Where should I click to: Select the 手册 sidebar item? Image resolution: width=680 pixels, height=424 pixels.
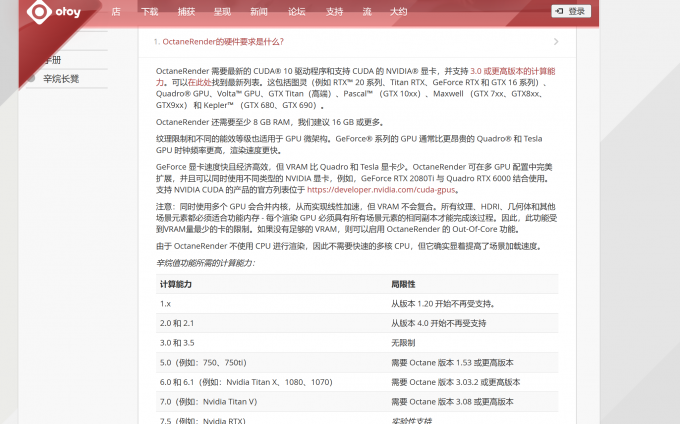coord(53,60)
